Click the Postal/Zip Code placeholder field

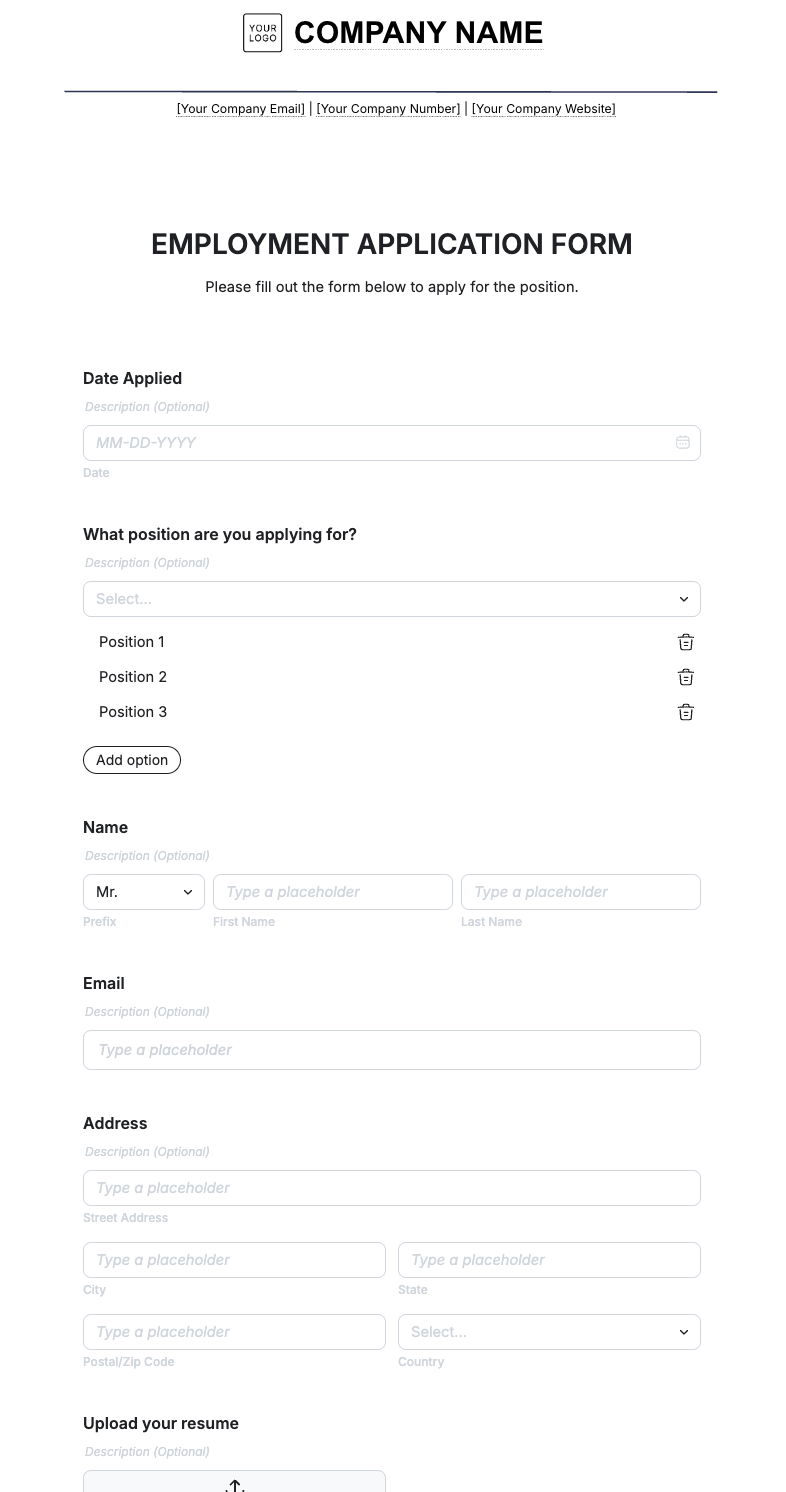click(234, 1331)
